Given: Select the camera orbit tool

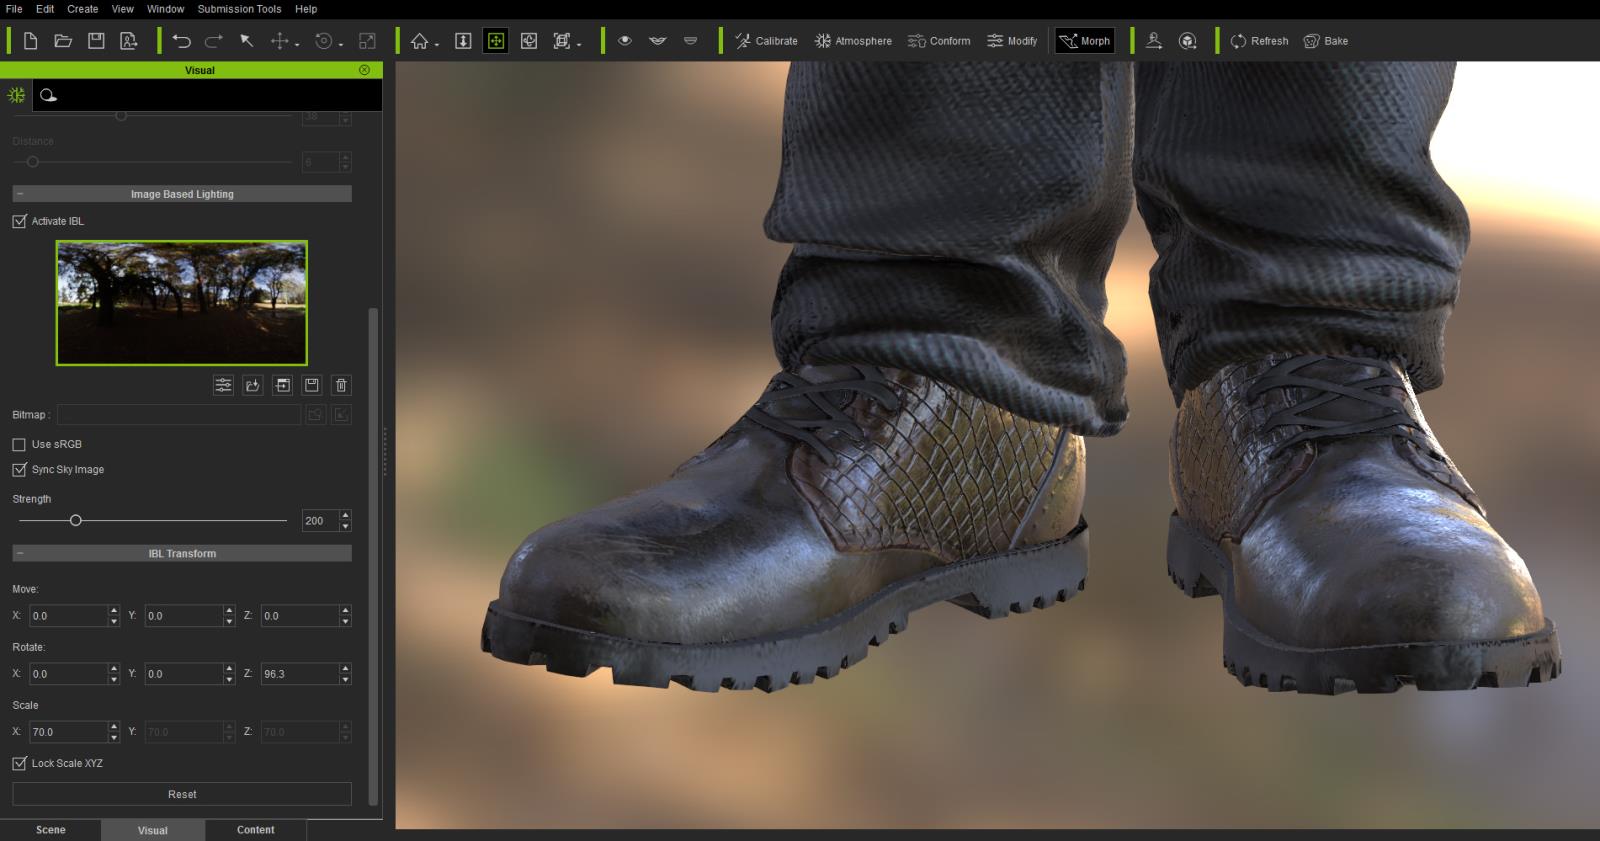Looking at the screenshot, I should click(x=529, y=41).
